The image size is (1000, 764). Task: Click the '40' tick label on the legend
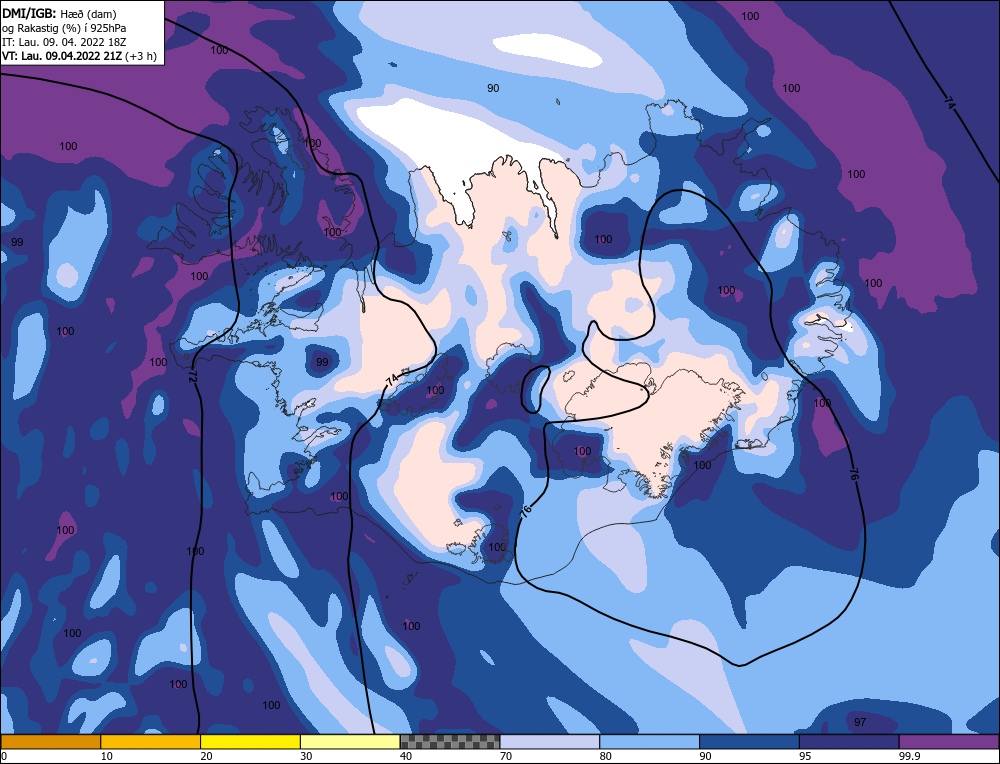click(406, 756)
